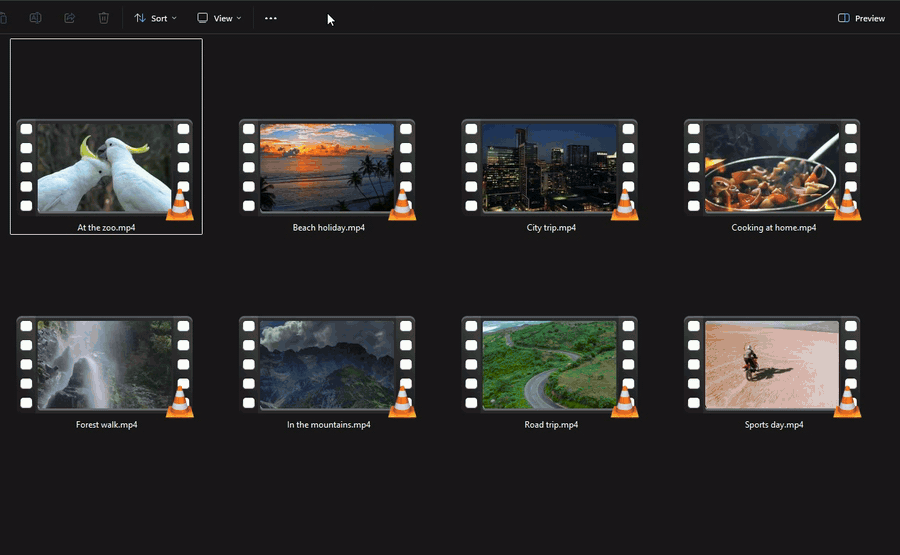
Task: Click VLC cone badge on At the zoo.mp4
Action: click(180, 205)
